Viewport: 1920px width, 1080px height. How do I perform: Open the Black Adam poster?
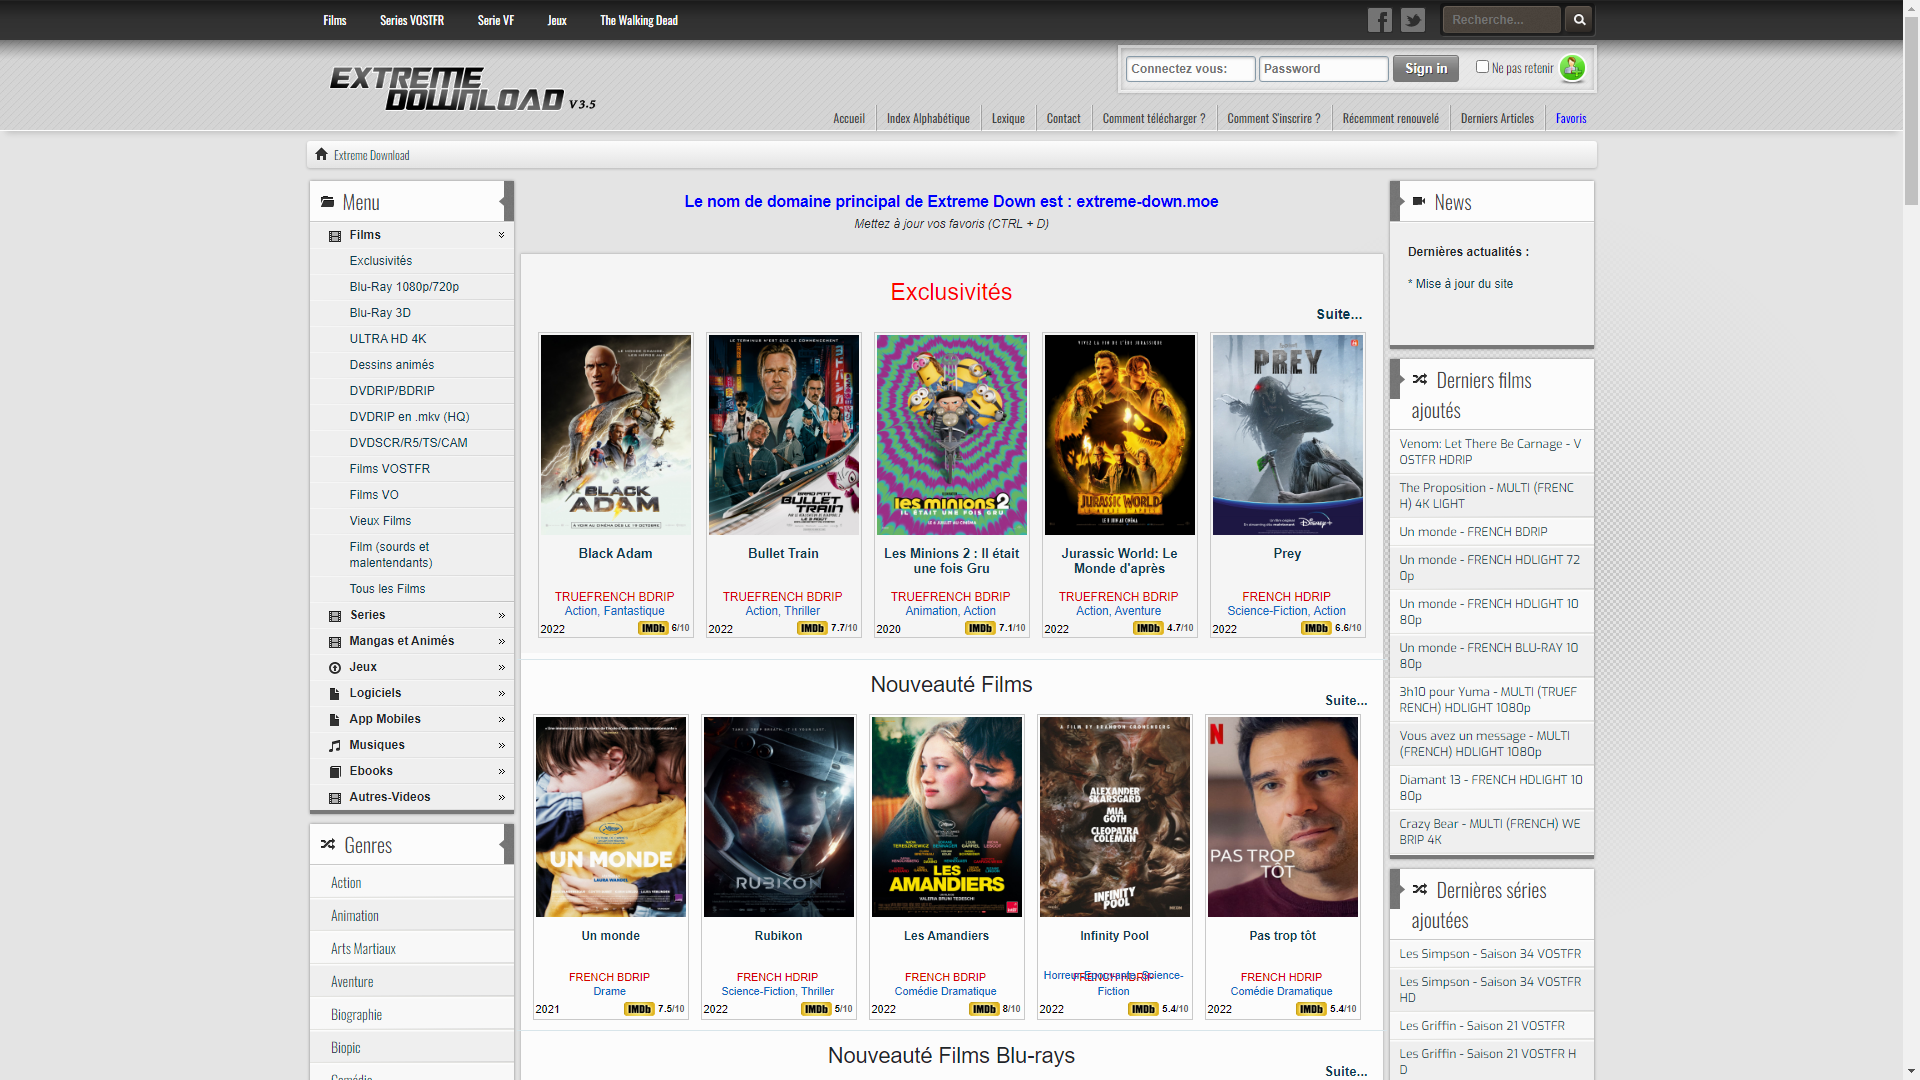point(615,435)
